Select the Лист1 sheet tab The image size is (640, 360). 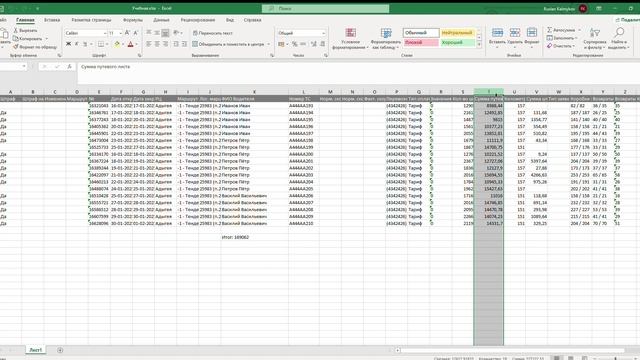36,350
